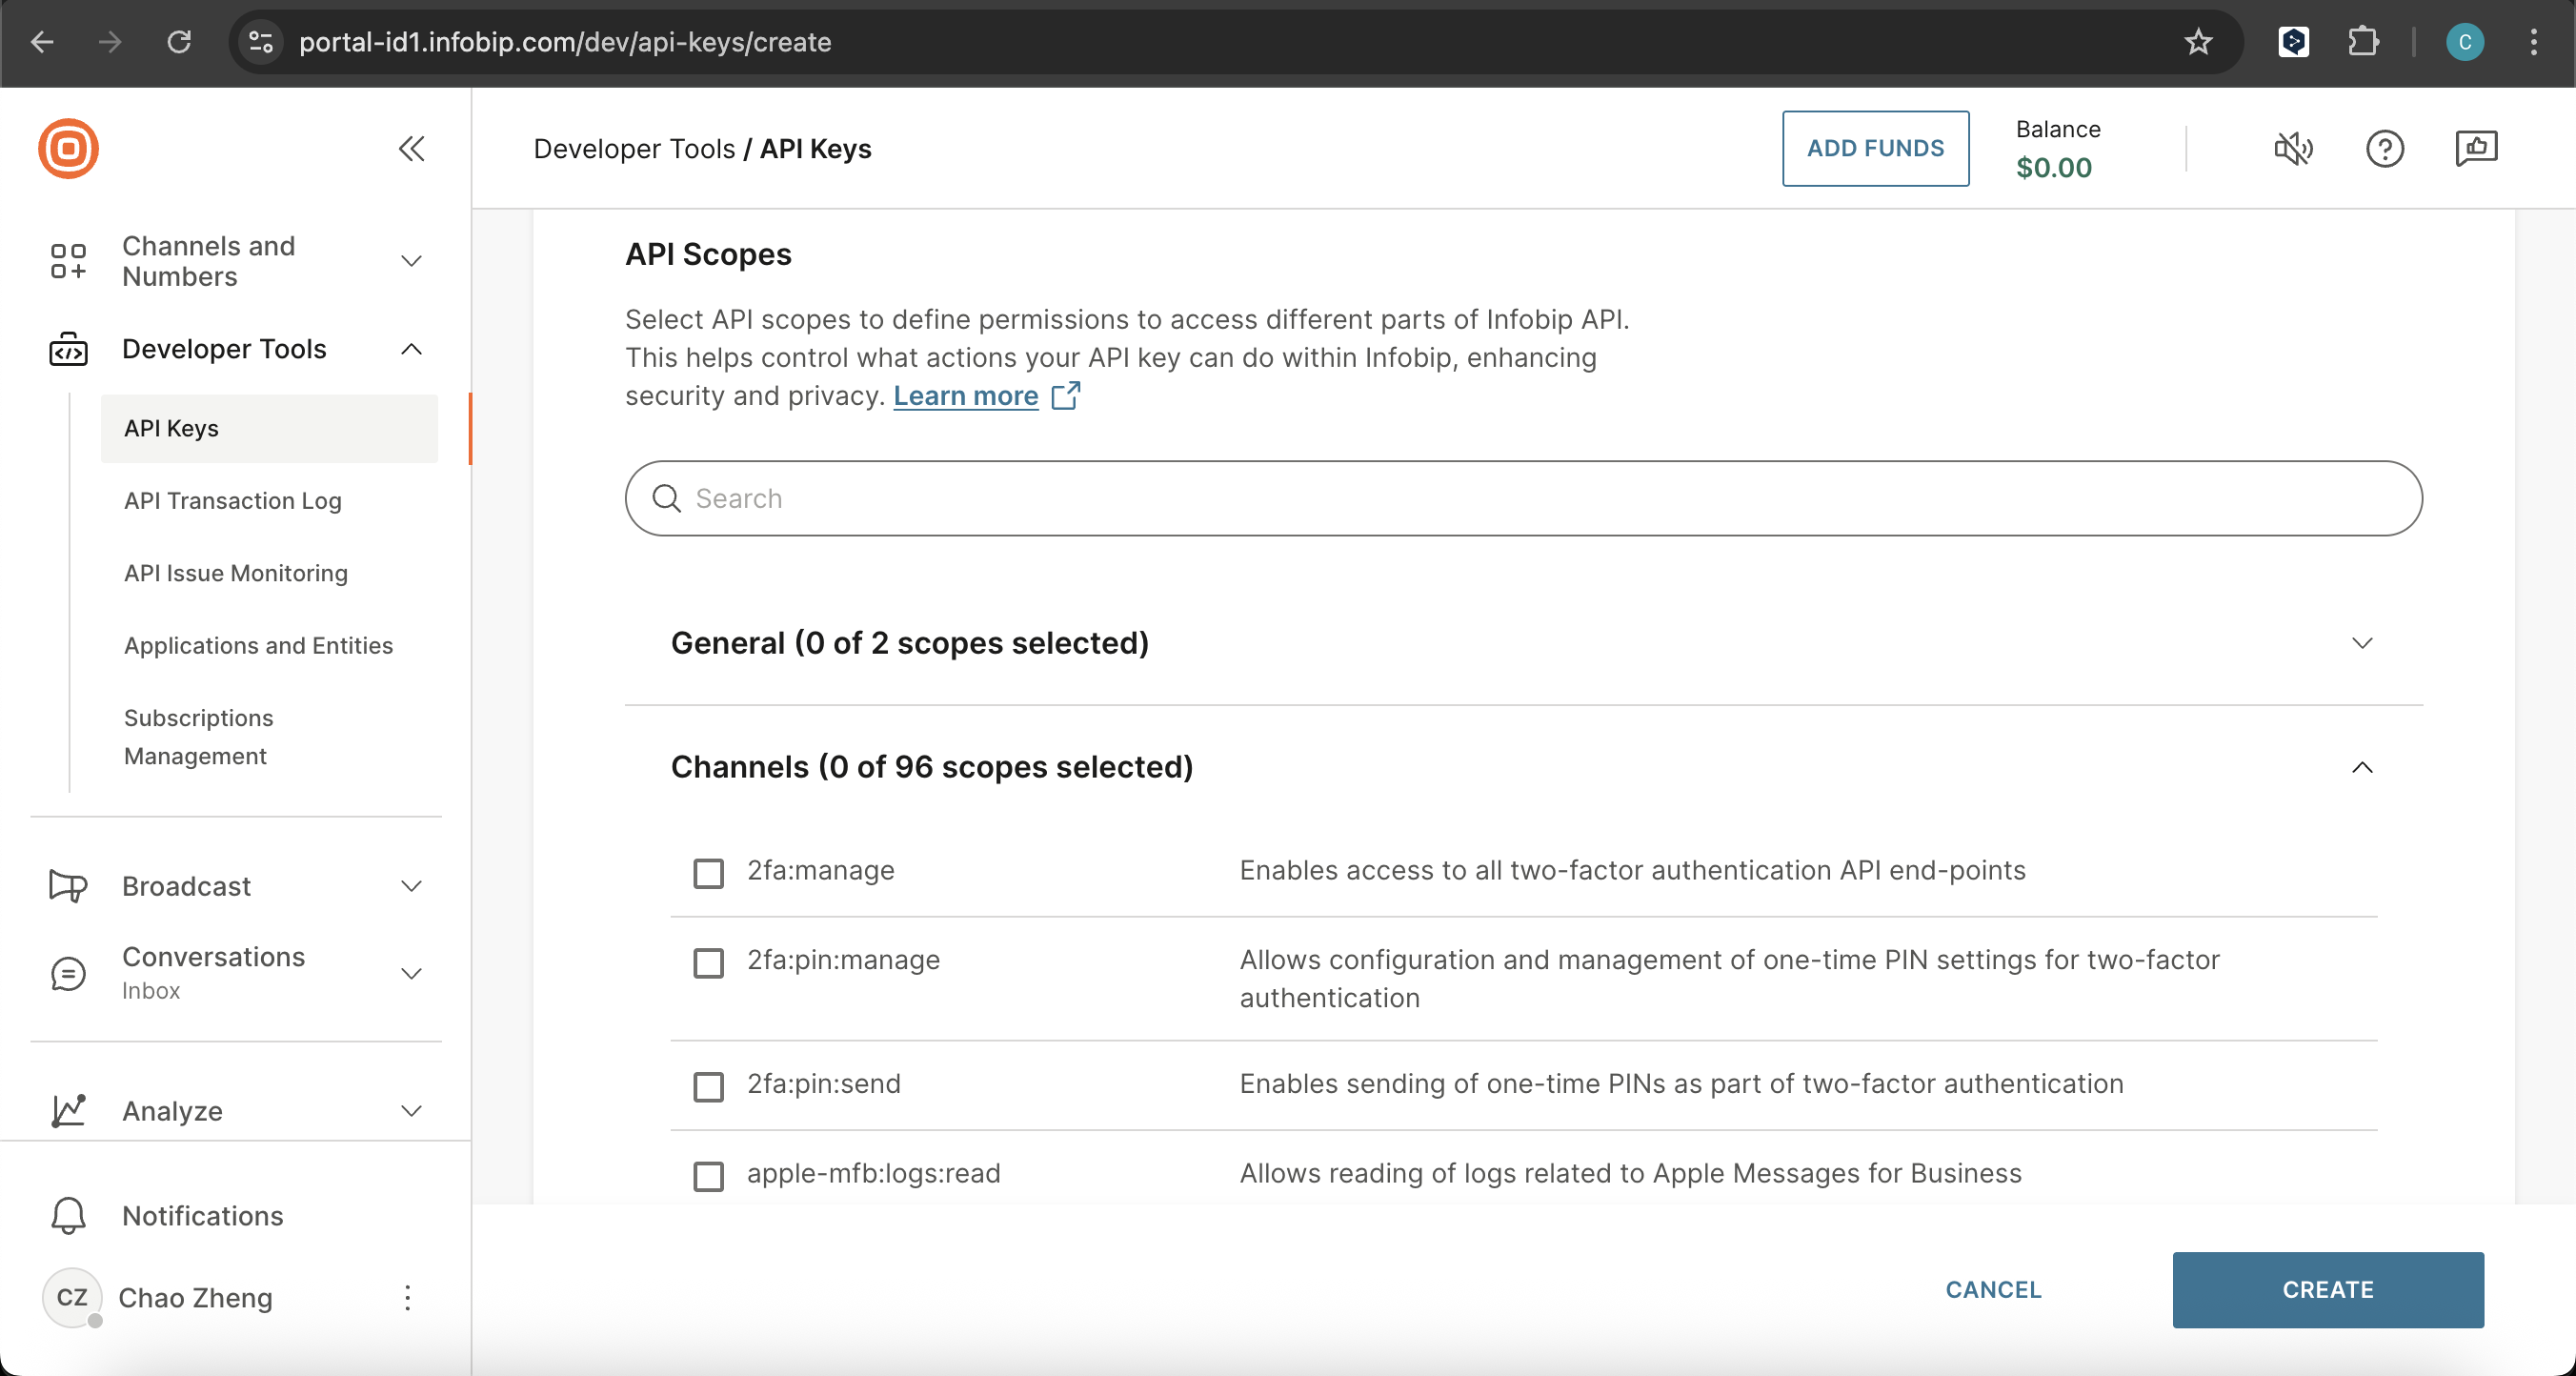Check the 2fa:pin:send scope

click(708, 1086)
